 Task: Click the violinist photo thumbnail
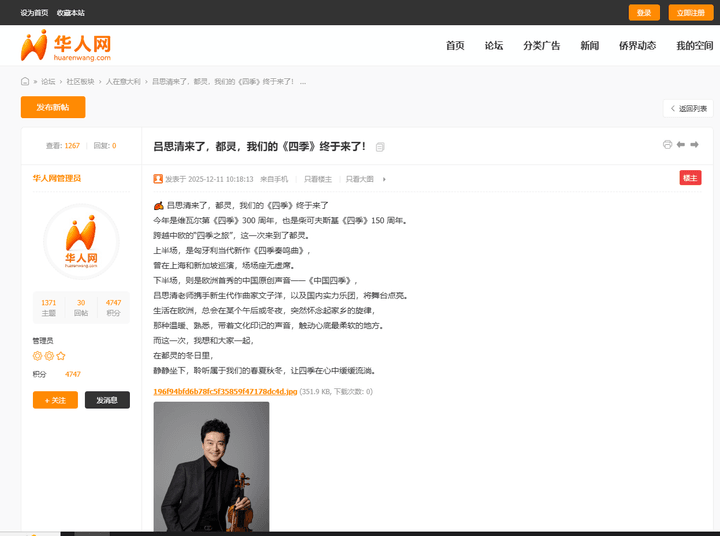(x=211, y=465)
